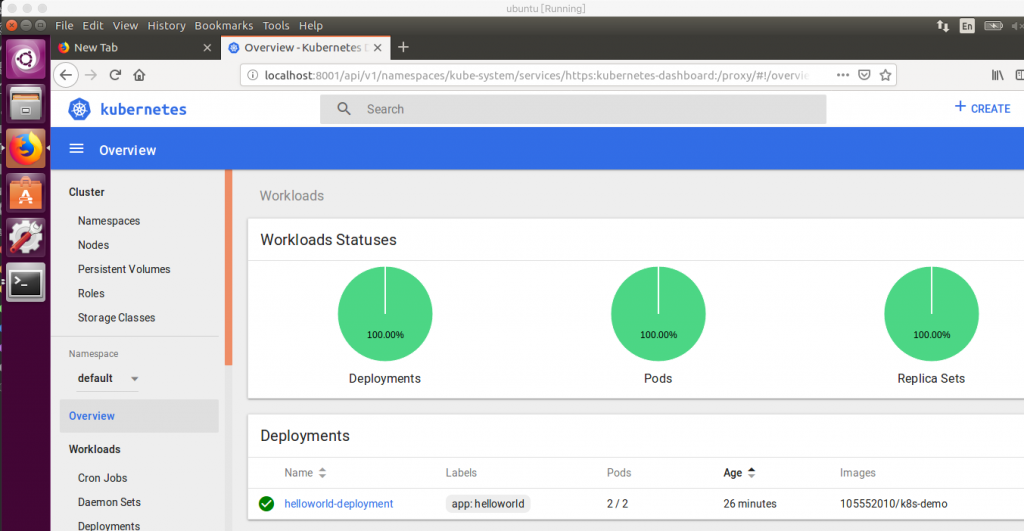1024x531 pixels.
Task: Open the View menu
Action: click(x=125, y=25)
